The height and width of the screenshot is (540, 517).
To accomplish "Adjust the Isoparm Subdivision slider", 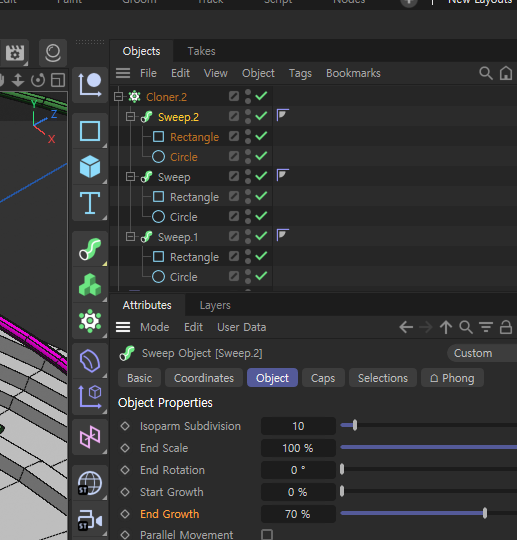I will click(355, 425).
